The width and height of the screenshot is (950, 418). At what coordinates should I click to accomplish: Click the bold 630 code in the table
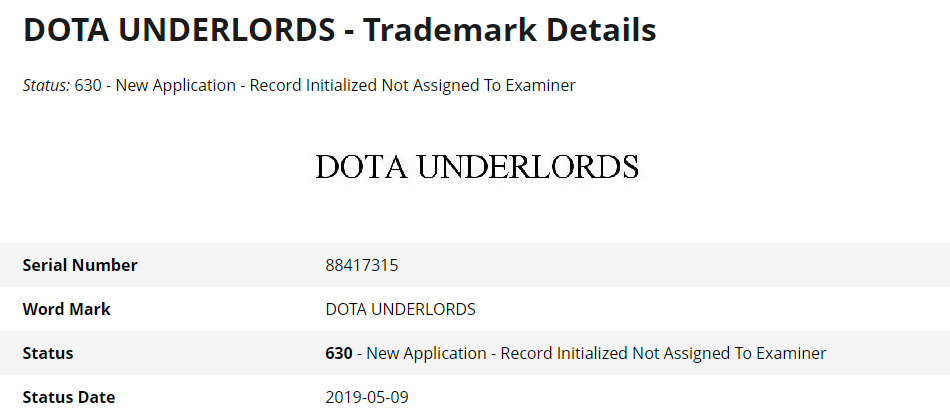[x=339, y=353]
